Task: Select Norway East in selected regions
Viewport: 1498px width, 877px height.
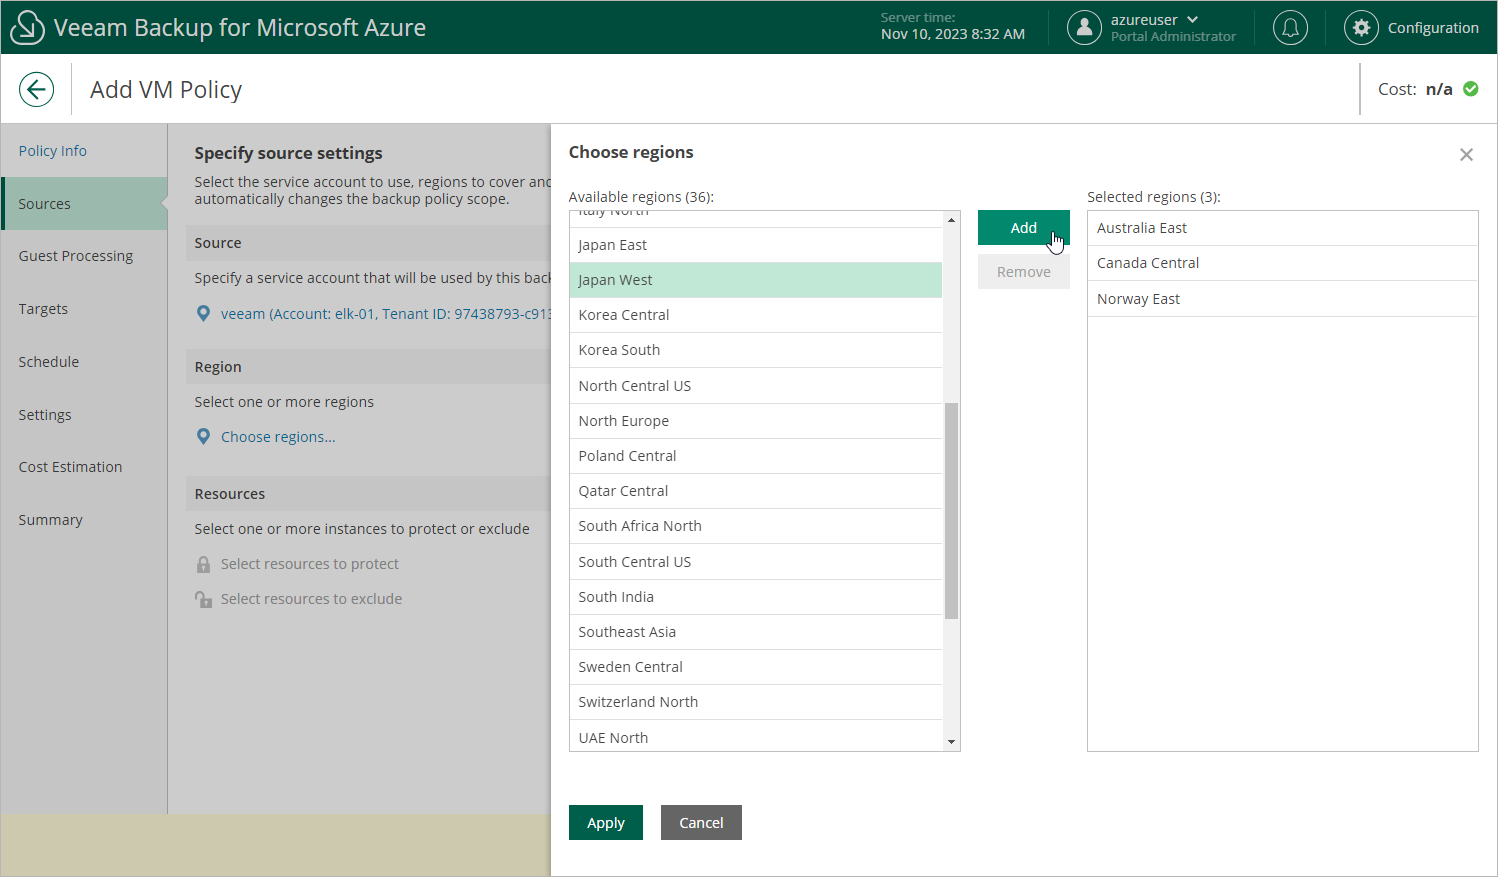Action: tap(1282, 299)
